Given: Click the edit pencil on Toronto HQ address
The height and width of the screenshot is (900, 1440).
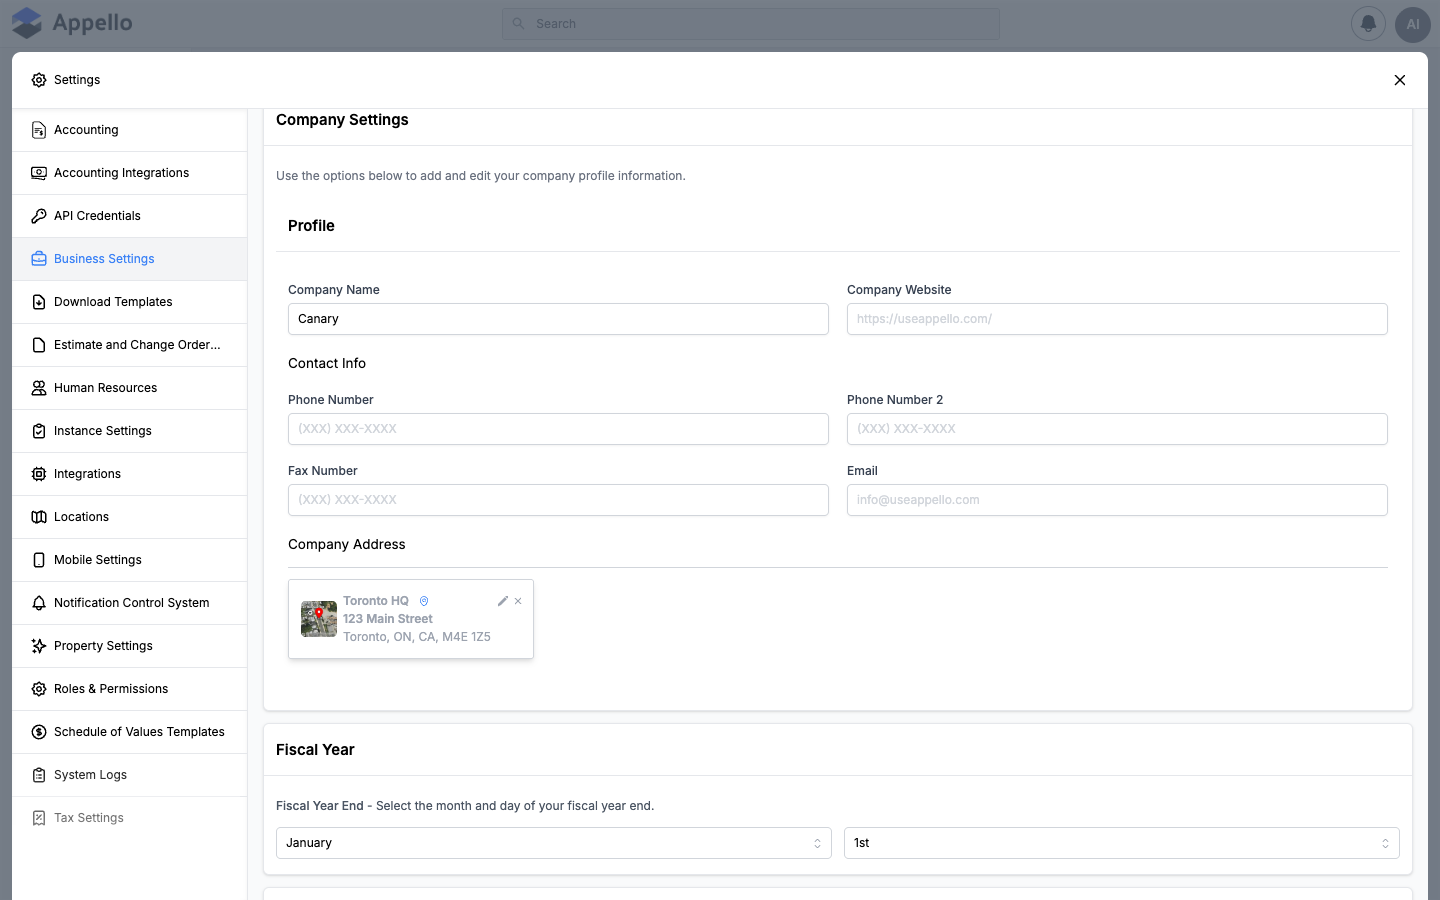Looking at the screenshot, I should (x=503, y=601).
